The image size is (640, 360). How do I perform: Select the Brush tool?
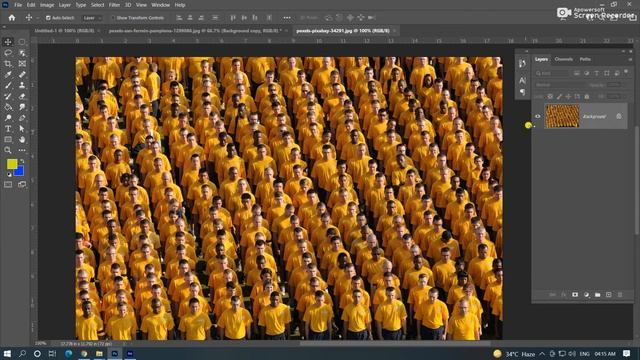tap(8, 85)
